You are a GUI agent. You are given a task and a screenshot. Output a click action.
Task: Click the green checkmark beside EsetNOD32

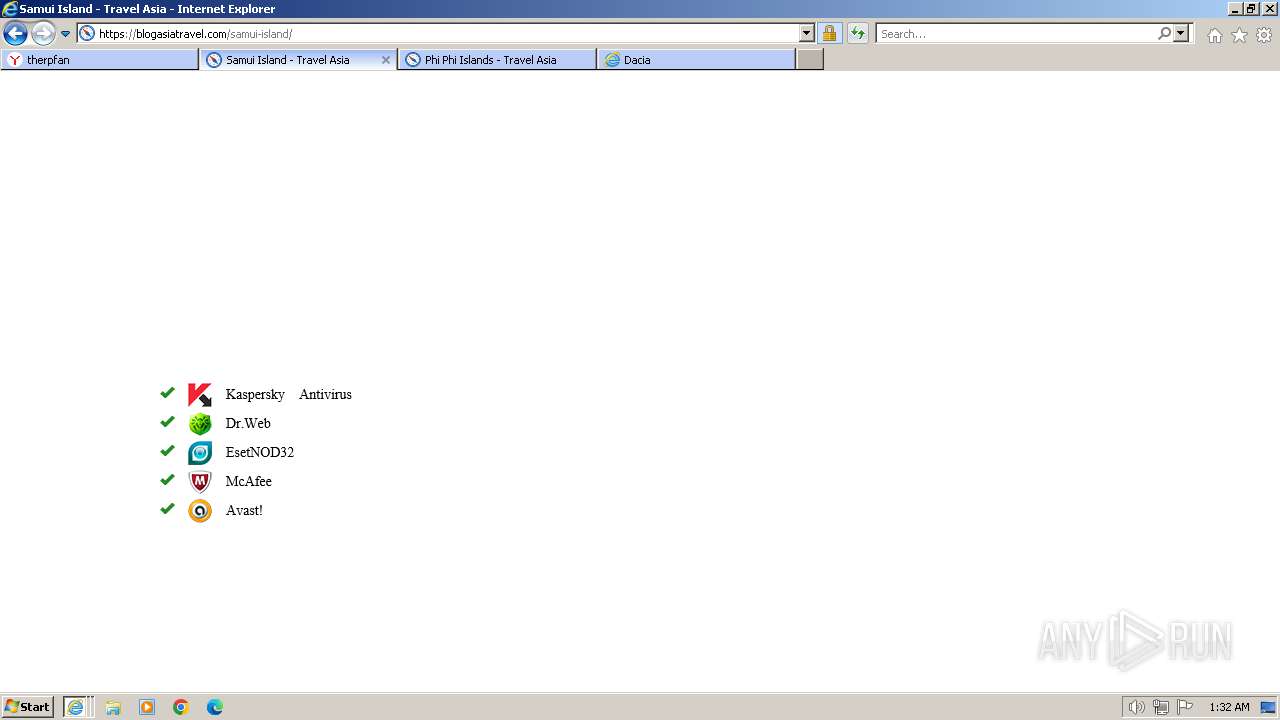click(x=167, y=450)
